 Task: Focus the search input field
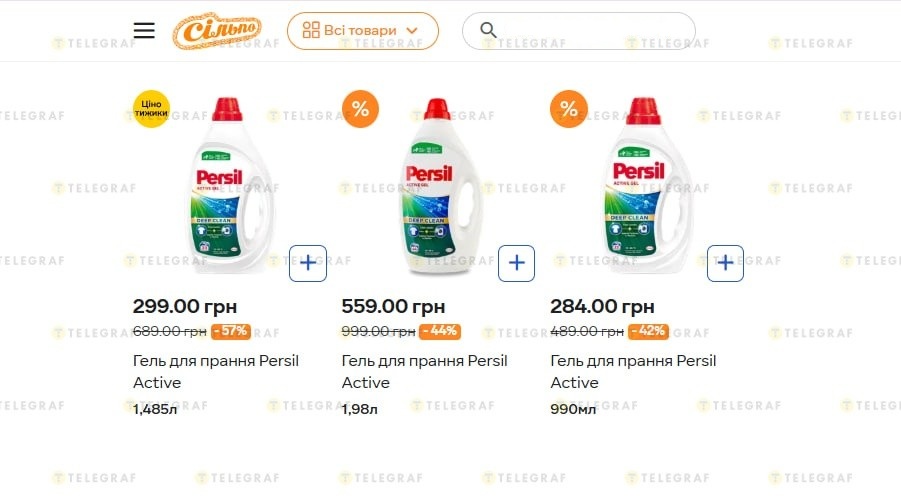590,31
